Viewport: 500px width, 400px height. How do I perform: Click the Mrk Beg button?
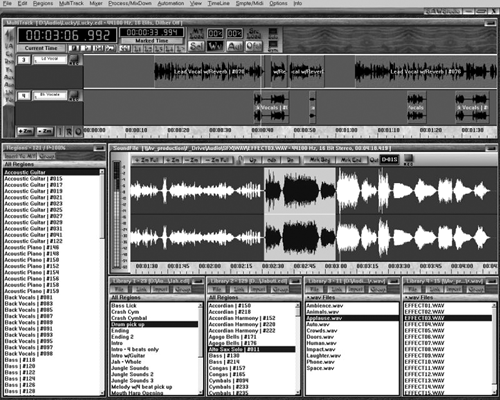click(319, 160)
